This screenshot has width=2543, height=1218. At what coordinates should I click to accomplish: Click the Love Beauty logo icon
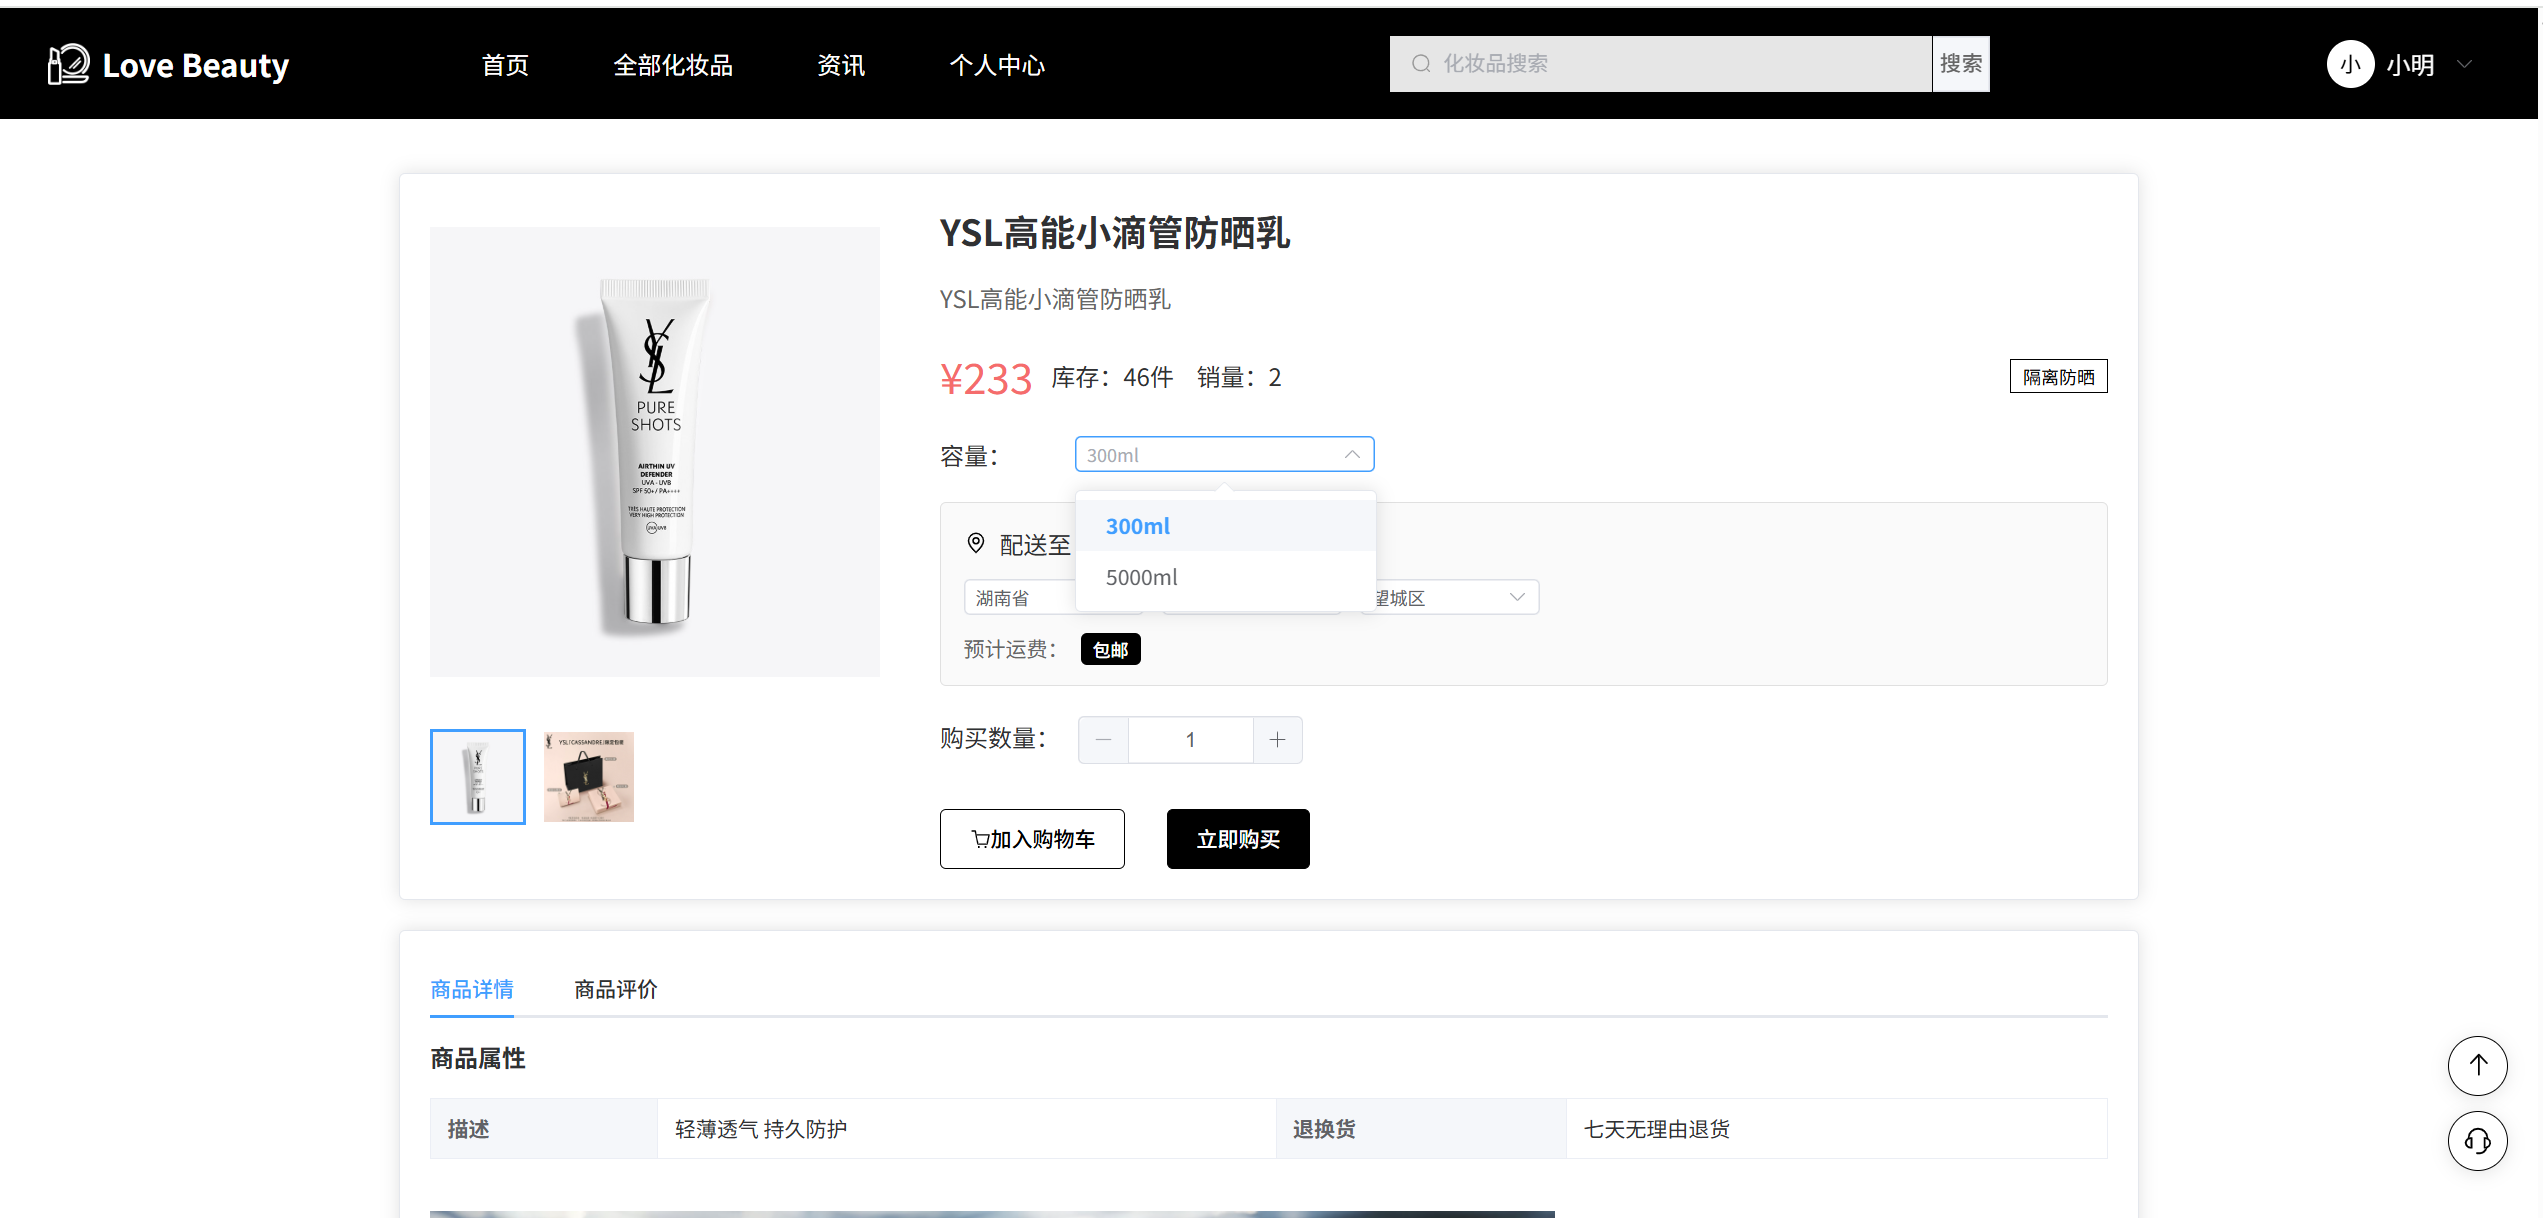click(x=68, y=65)
